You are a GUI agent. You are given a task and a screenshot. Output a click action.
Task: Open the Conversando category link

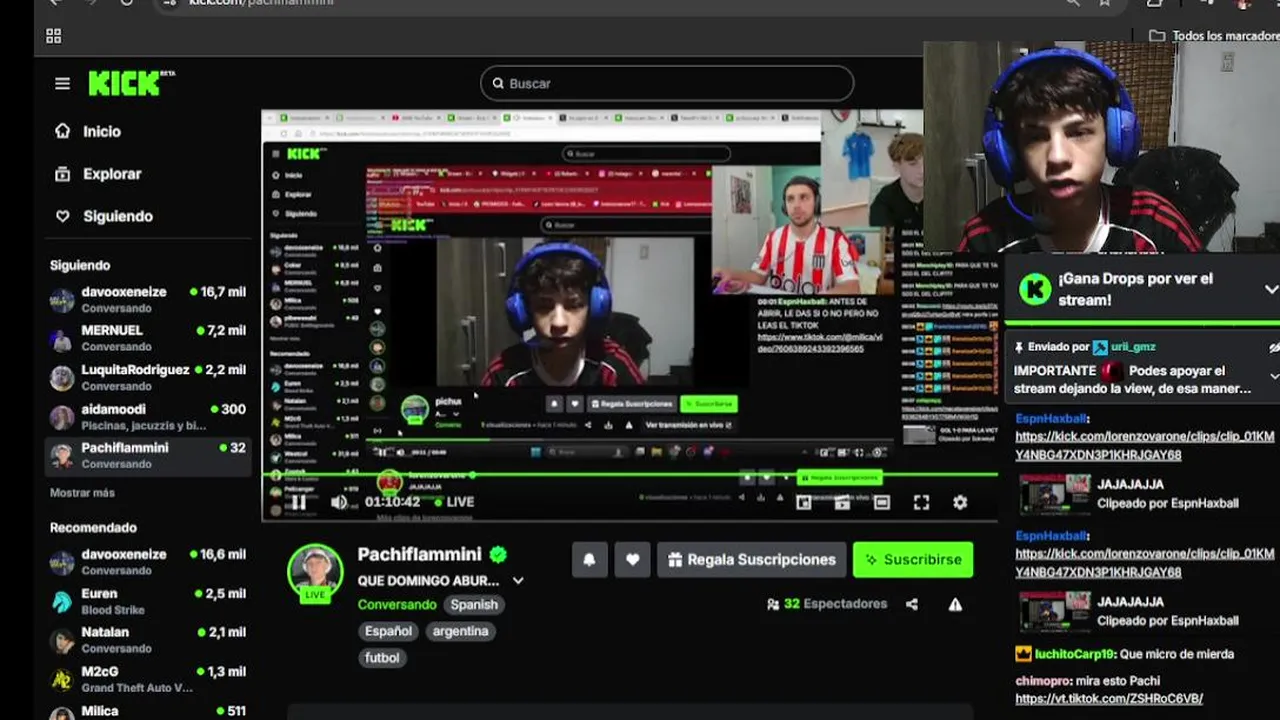[x=397, y=605]
